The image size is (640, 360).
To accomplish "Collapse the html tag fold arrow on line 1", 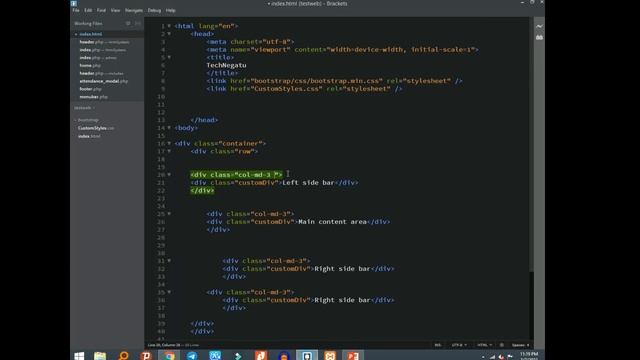I will coord(169,26).
